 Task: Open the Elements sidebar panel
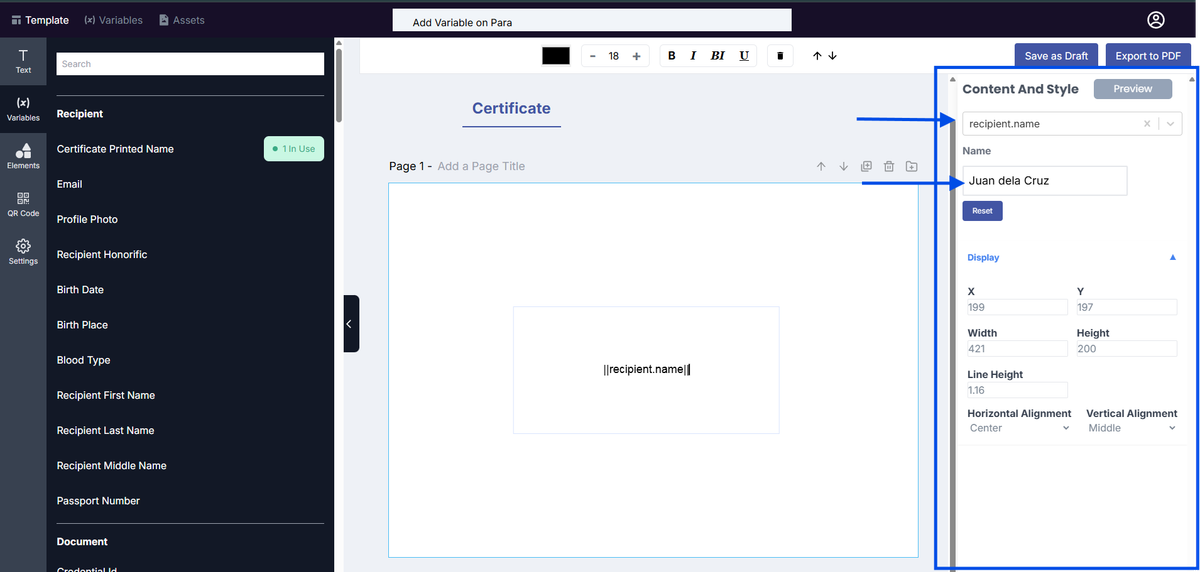click(23, 156)
